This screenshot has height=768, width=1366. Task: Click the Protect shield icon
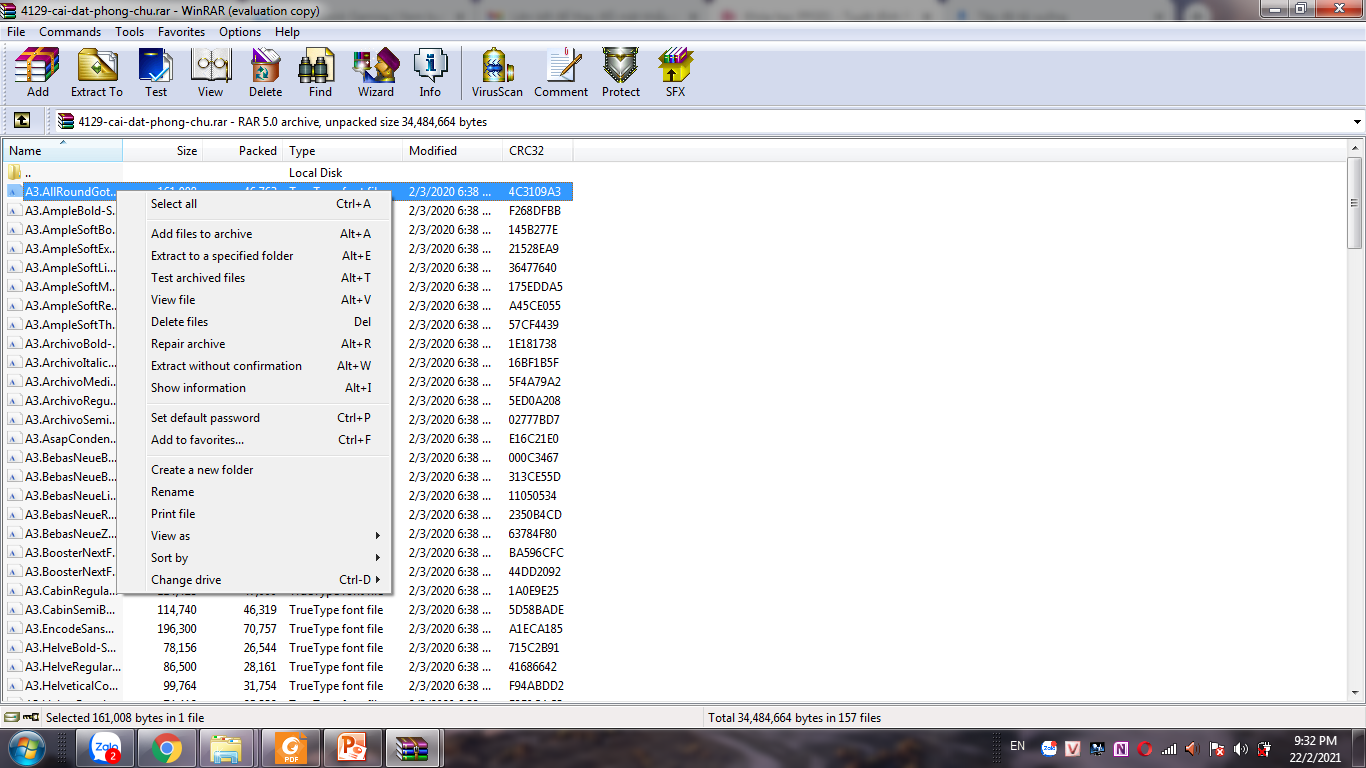[620, 73]
